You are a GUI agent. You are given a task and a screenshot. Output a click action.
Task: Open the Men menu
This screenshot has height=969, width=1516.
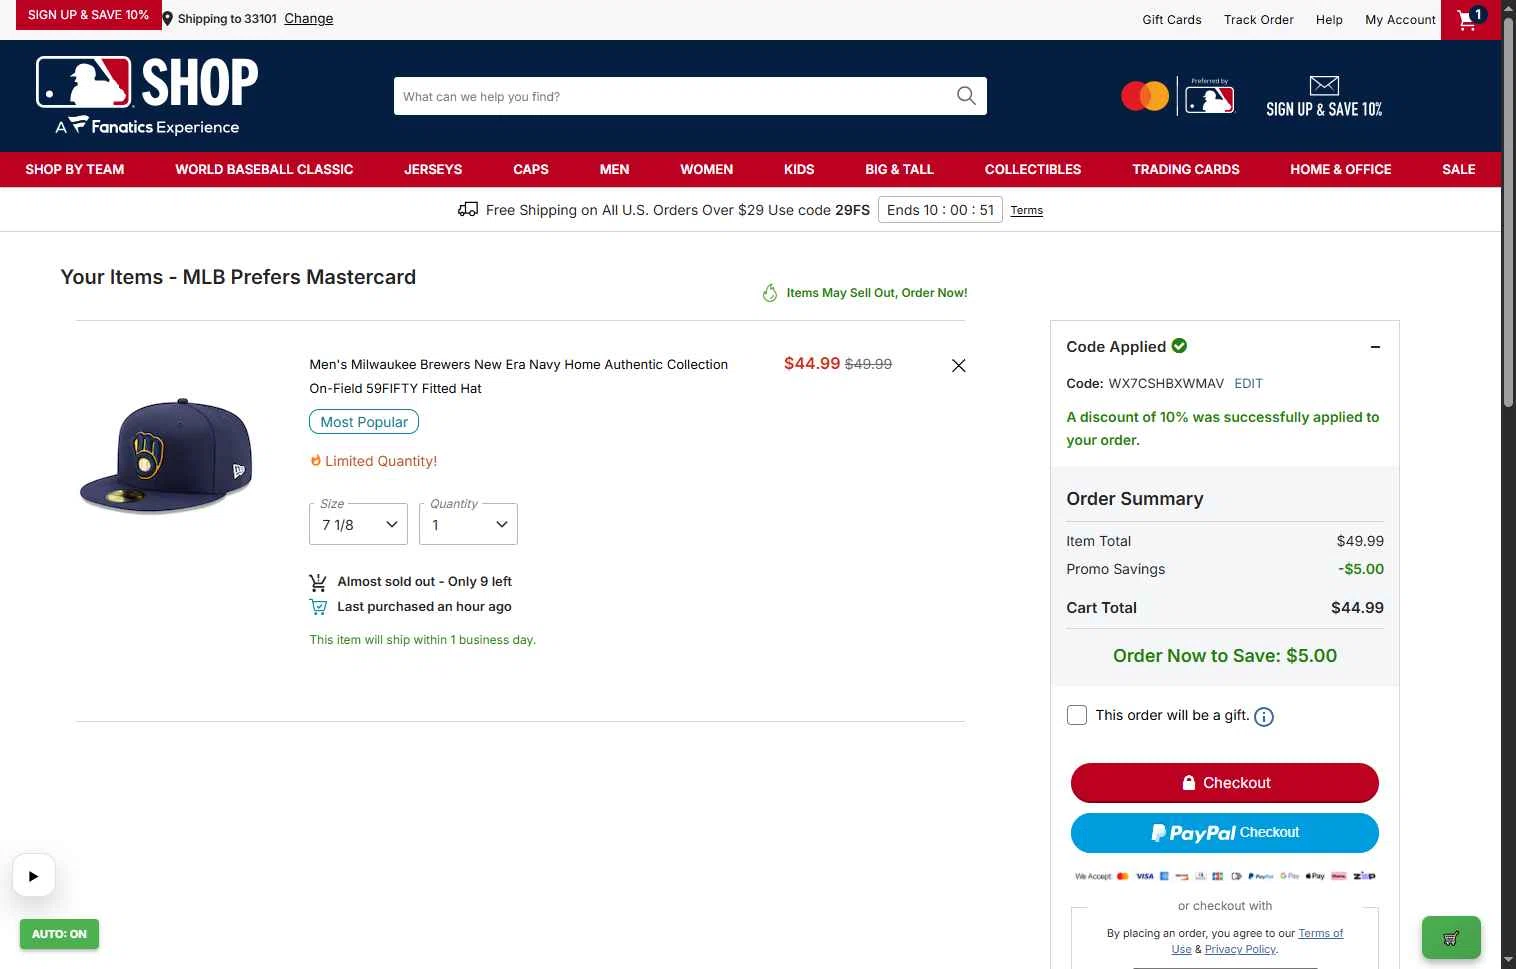(614, 169)
